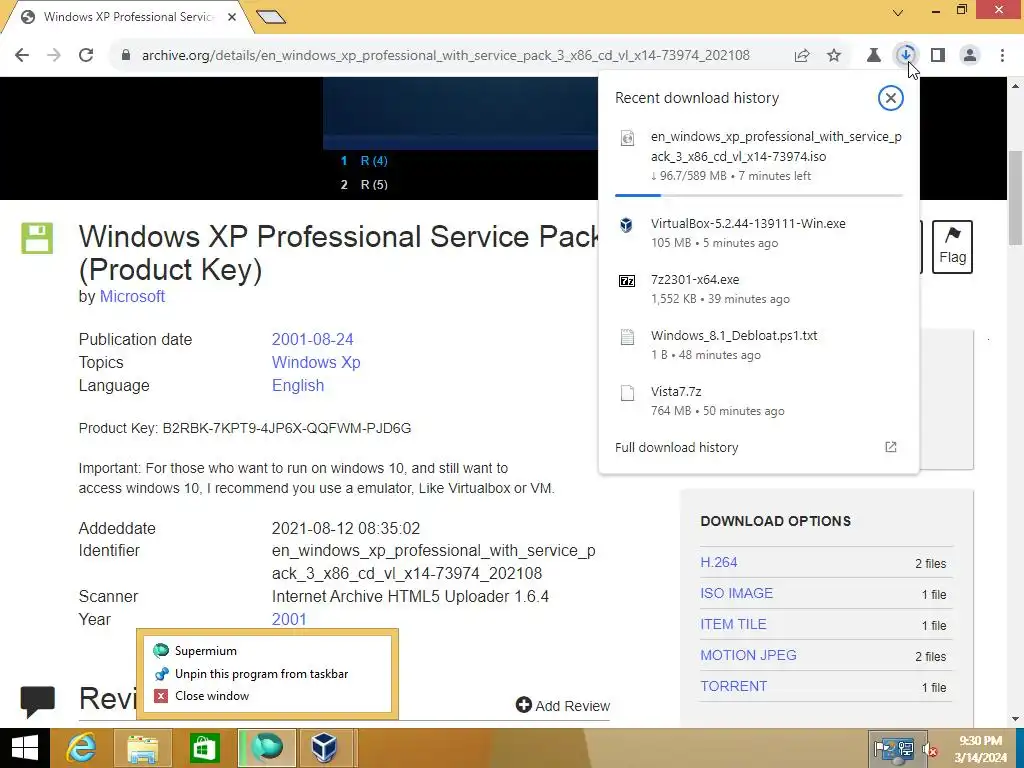
Task: Expand MOTION JPEG download option
Action: [748, 655]
